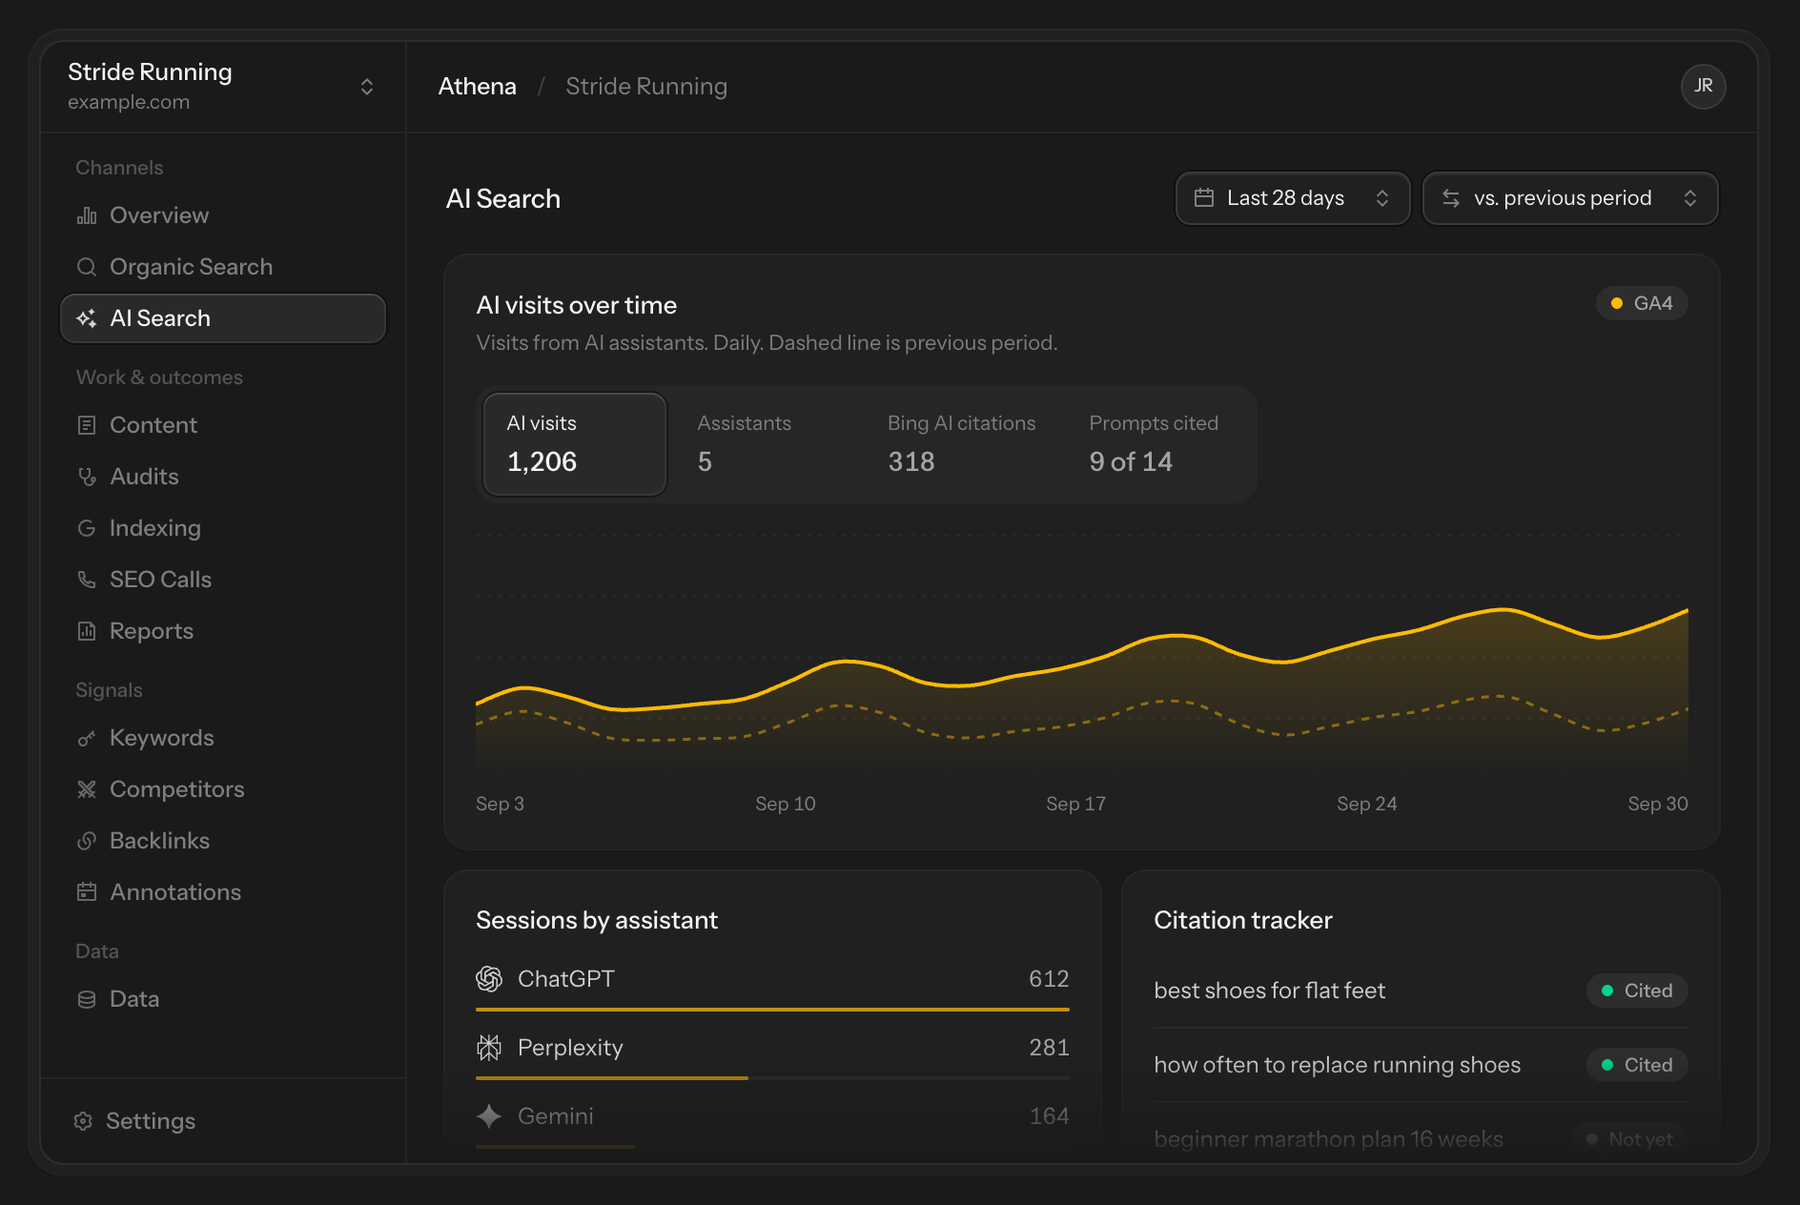Click the Backlinks chain icon
Screen dimensions: 1800x1205
pyautogui.click(x=87, y=841)
